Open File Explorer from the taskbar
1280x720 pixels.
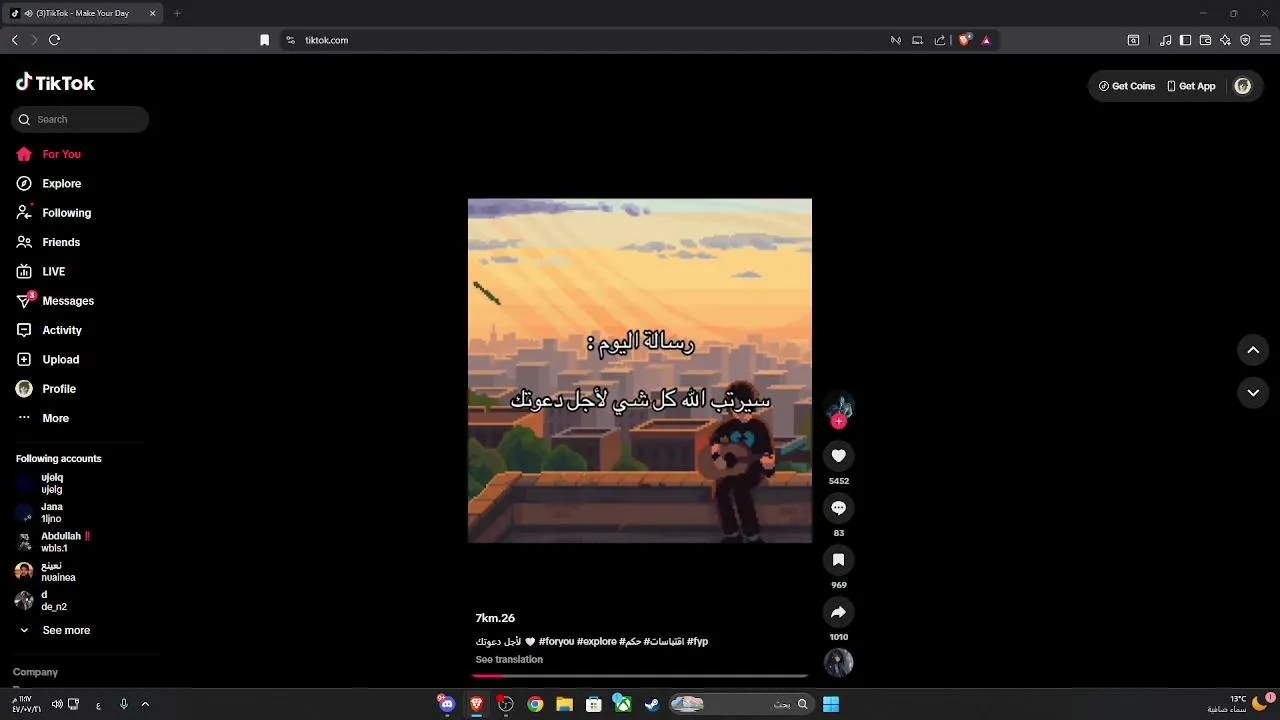point(564,704)
